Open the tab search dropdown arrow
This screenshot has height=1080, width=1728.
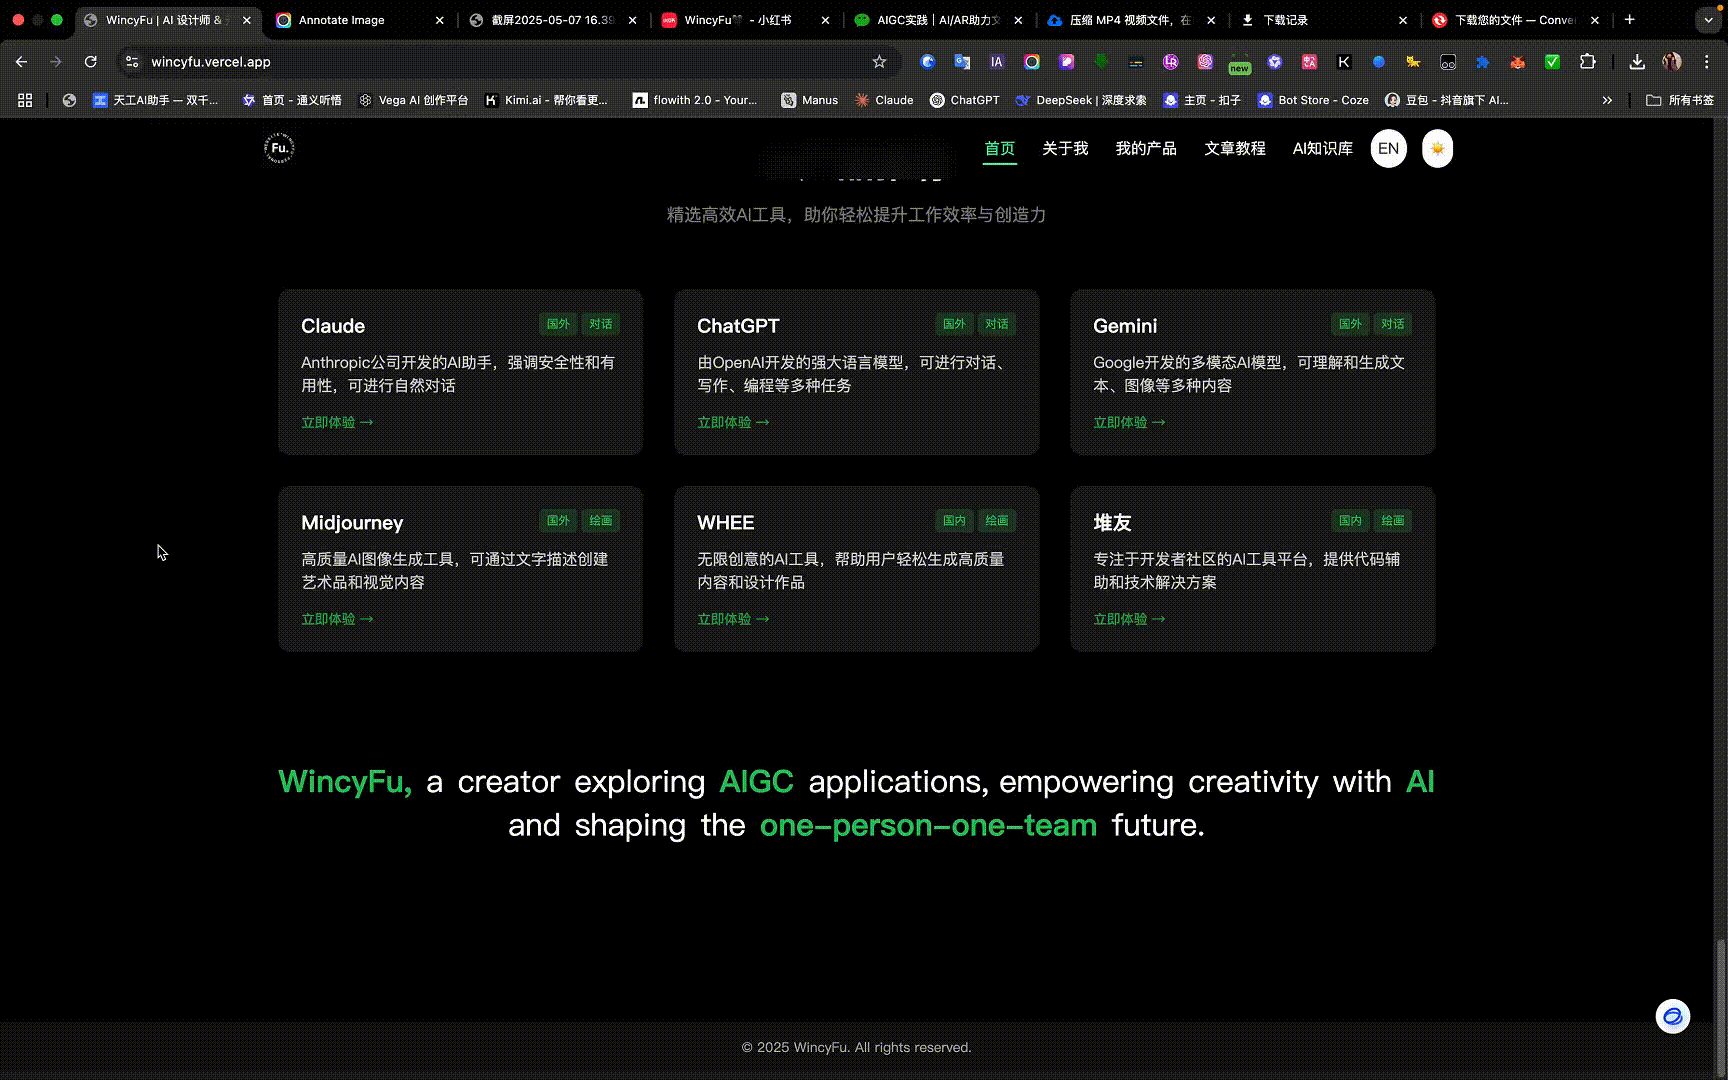point(1708,20)
